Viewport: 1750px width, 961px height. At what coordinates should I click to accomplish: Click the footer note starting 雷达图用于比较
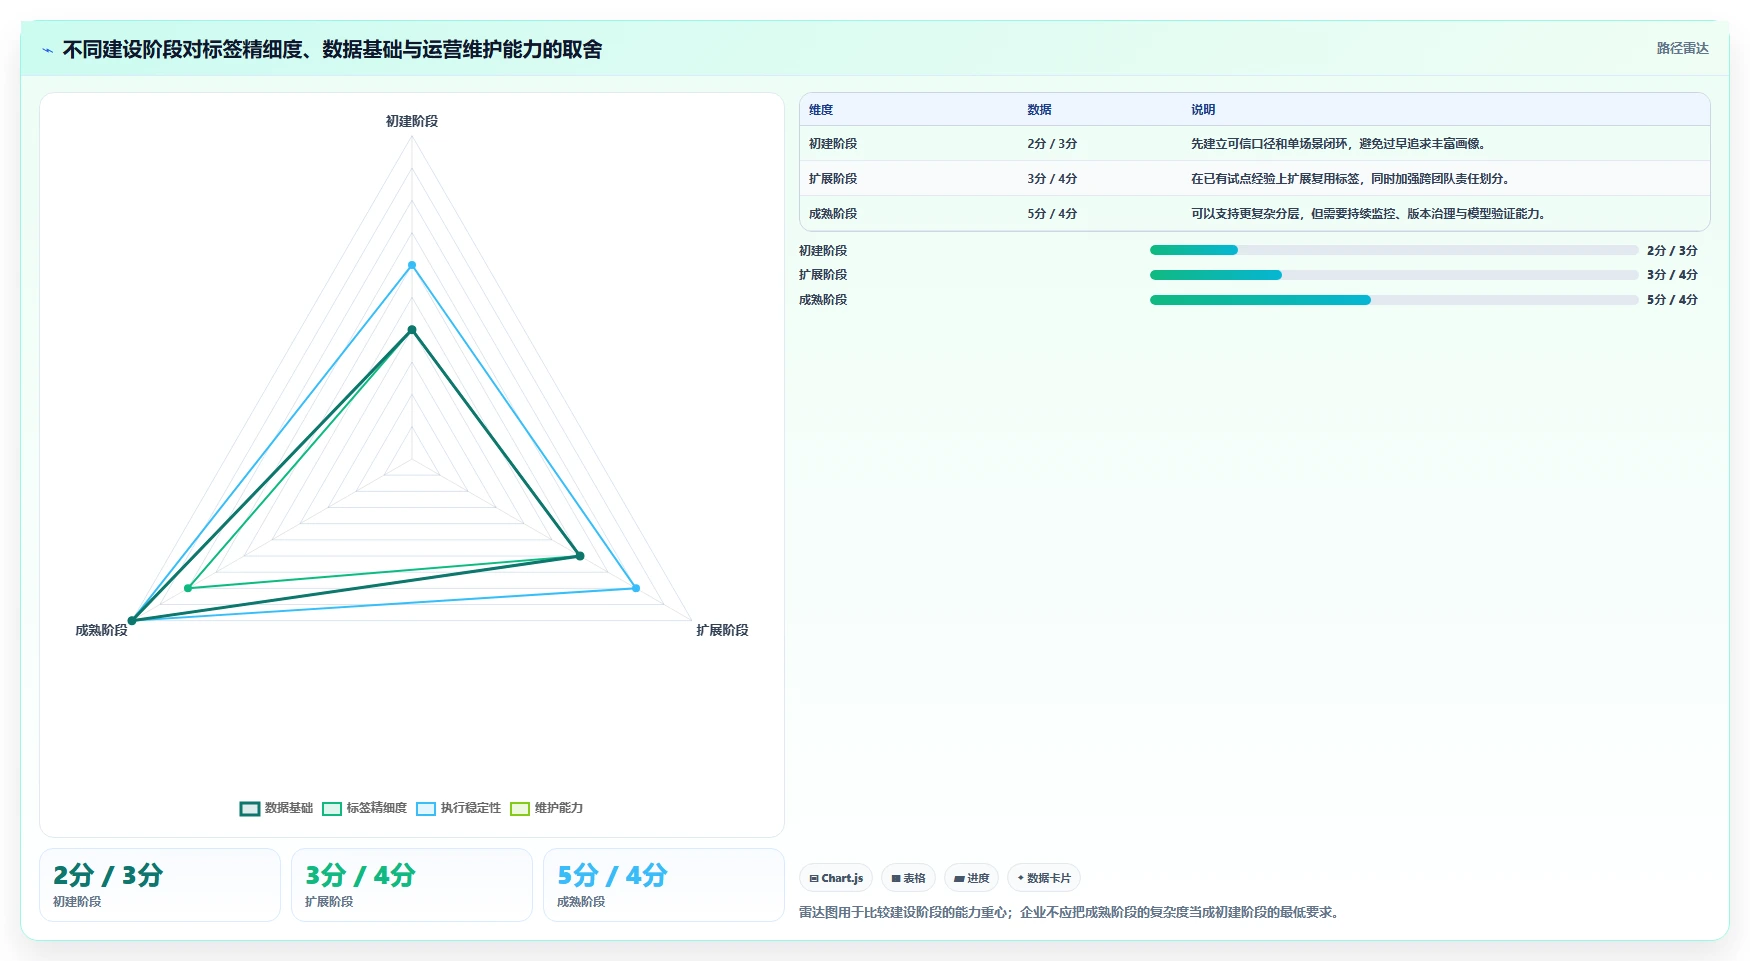(1071, 912)
